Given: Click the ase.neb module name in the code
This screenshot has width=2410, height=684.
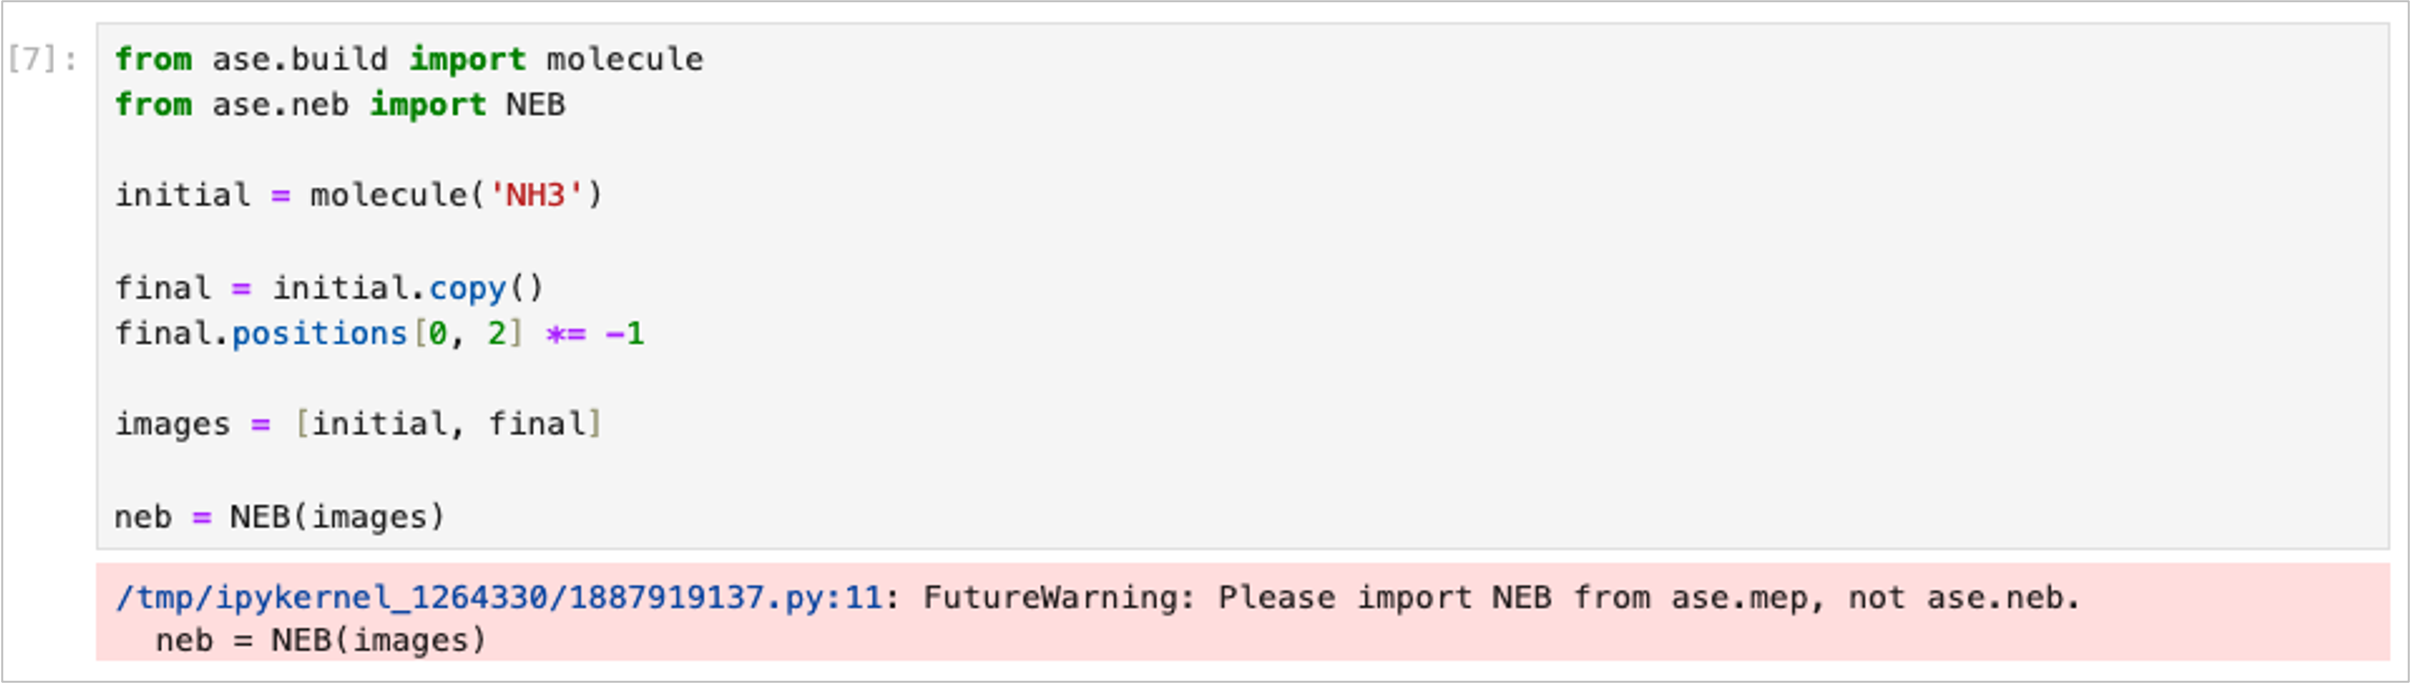Looking at the screenshot, I should pyautogui.click(x=280, y=105).
